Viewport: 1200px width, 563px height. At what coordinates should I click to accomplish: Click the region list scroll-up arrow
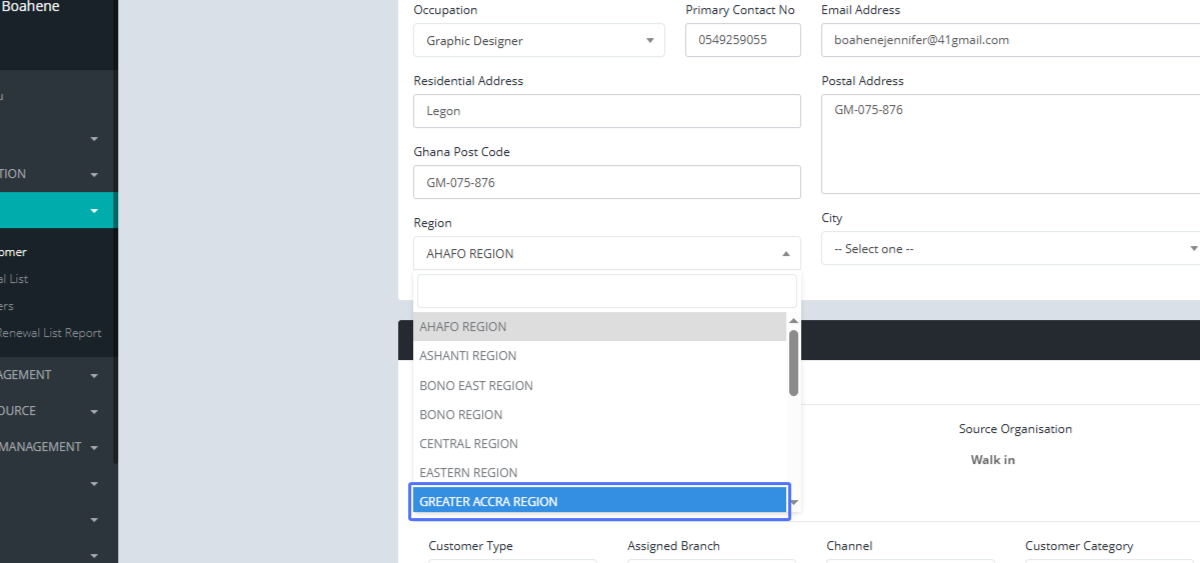pos(793,321)
